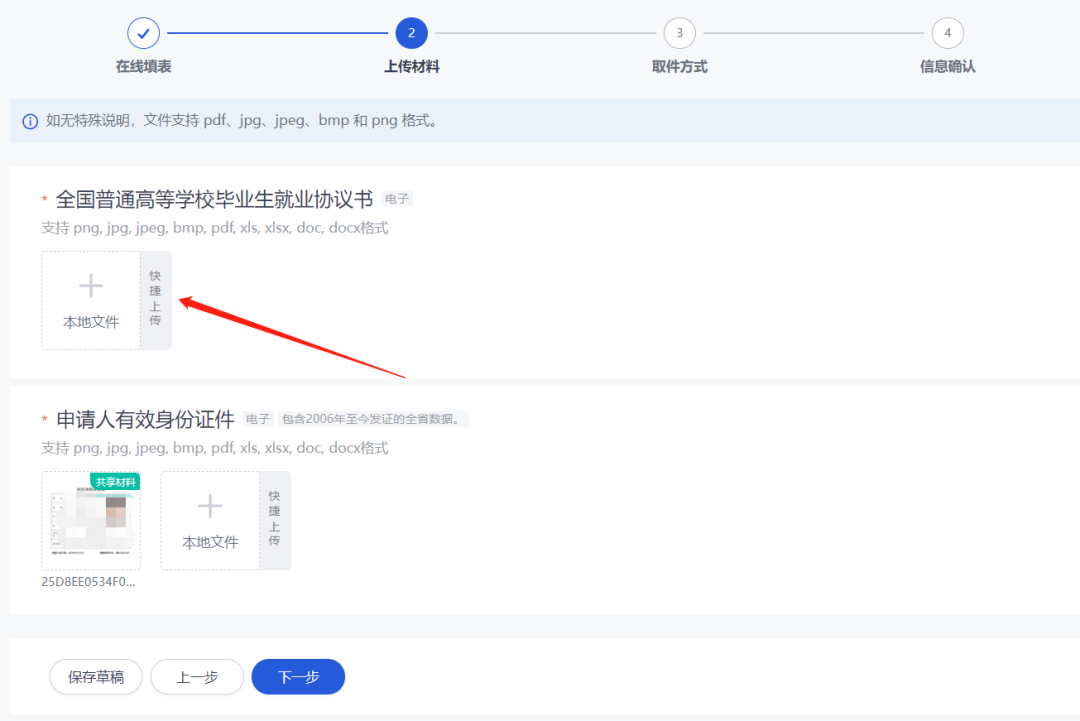The image size is (1080, 721).
Task: Expand the 电子 label beside 申请人有效身份证件
Action: point(258,418)
